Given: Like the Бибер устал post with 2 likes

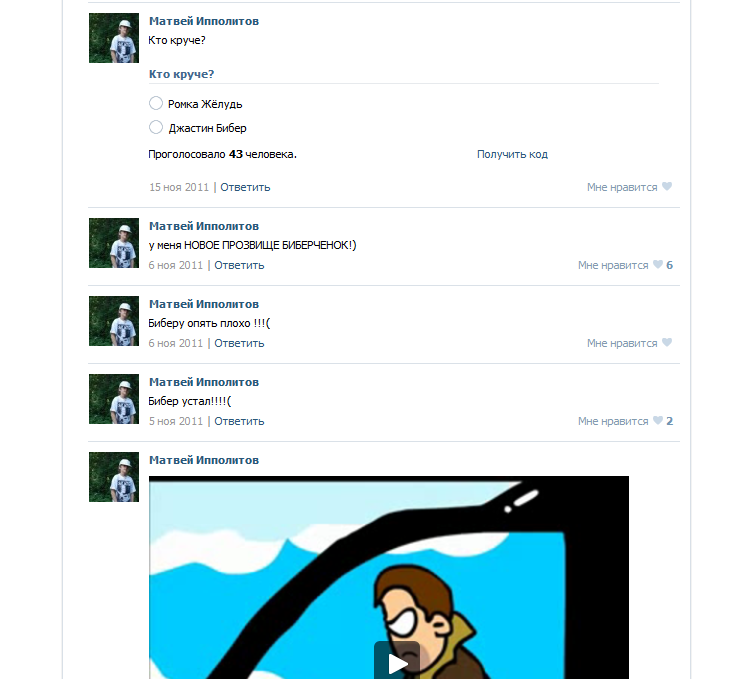Looking at the screenshot, I should [625, 421].
